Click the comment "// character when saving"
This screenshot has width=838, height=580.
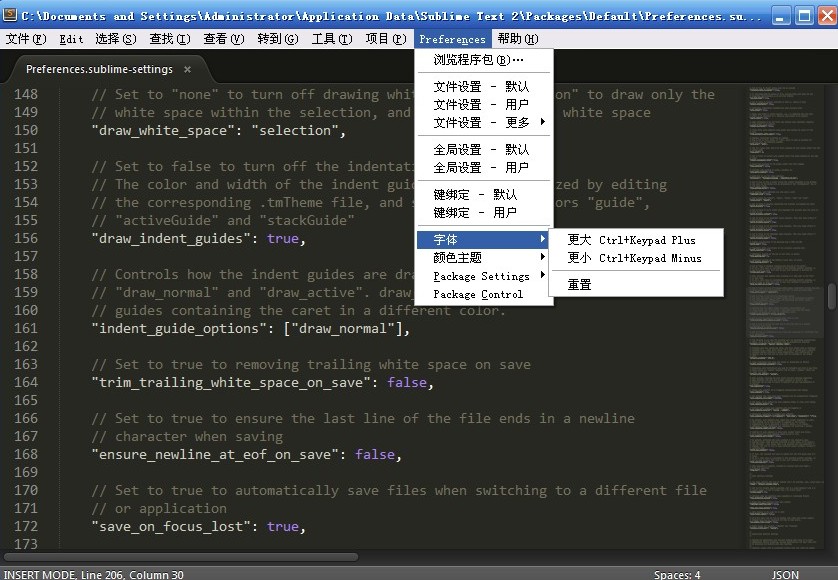point(187,437)
